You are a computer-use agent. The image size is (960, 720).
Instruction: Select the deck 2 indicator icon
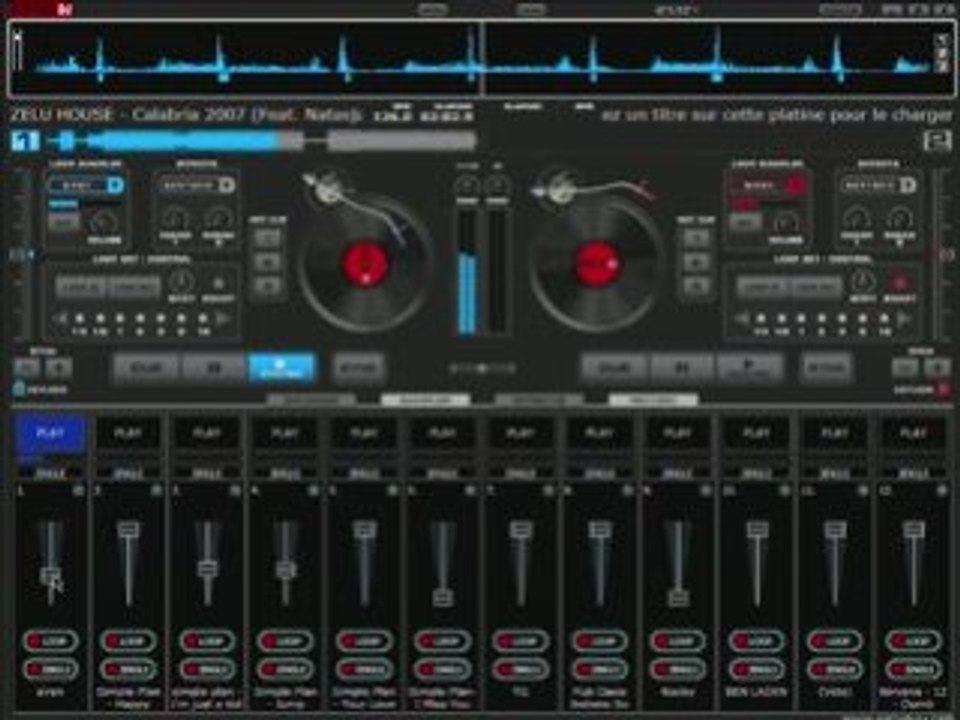point(937,141)
